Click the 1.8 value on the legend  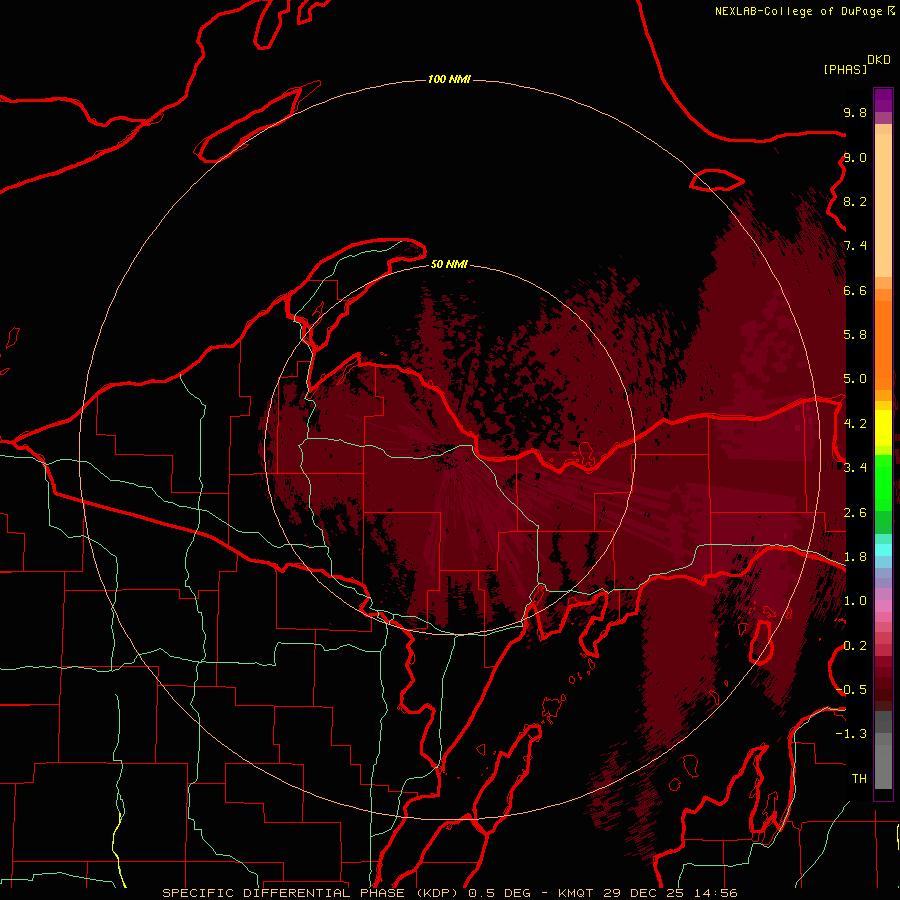pos(855,557)
